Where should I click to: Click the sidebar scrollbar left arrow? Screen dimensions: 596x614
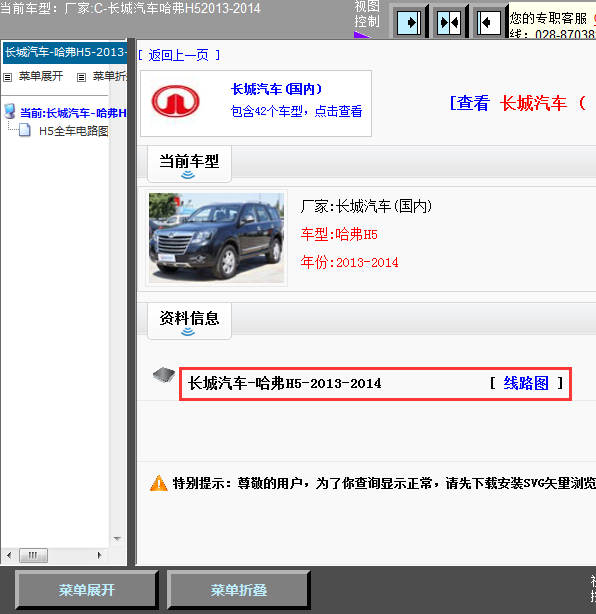click(x=9, y=555)
